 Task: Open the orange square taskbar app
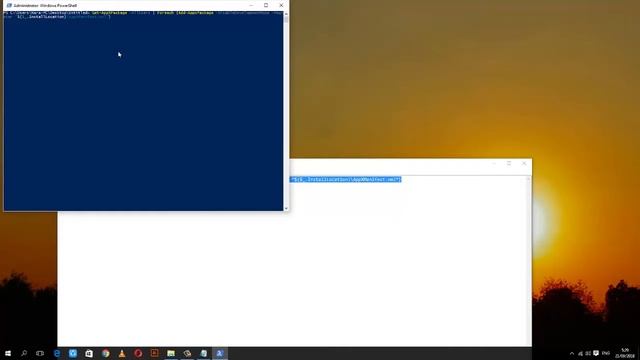(x=154, y=353)
